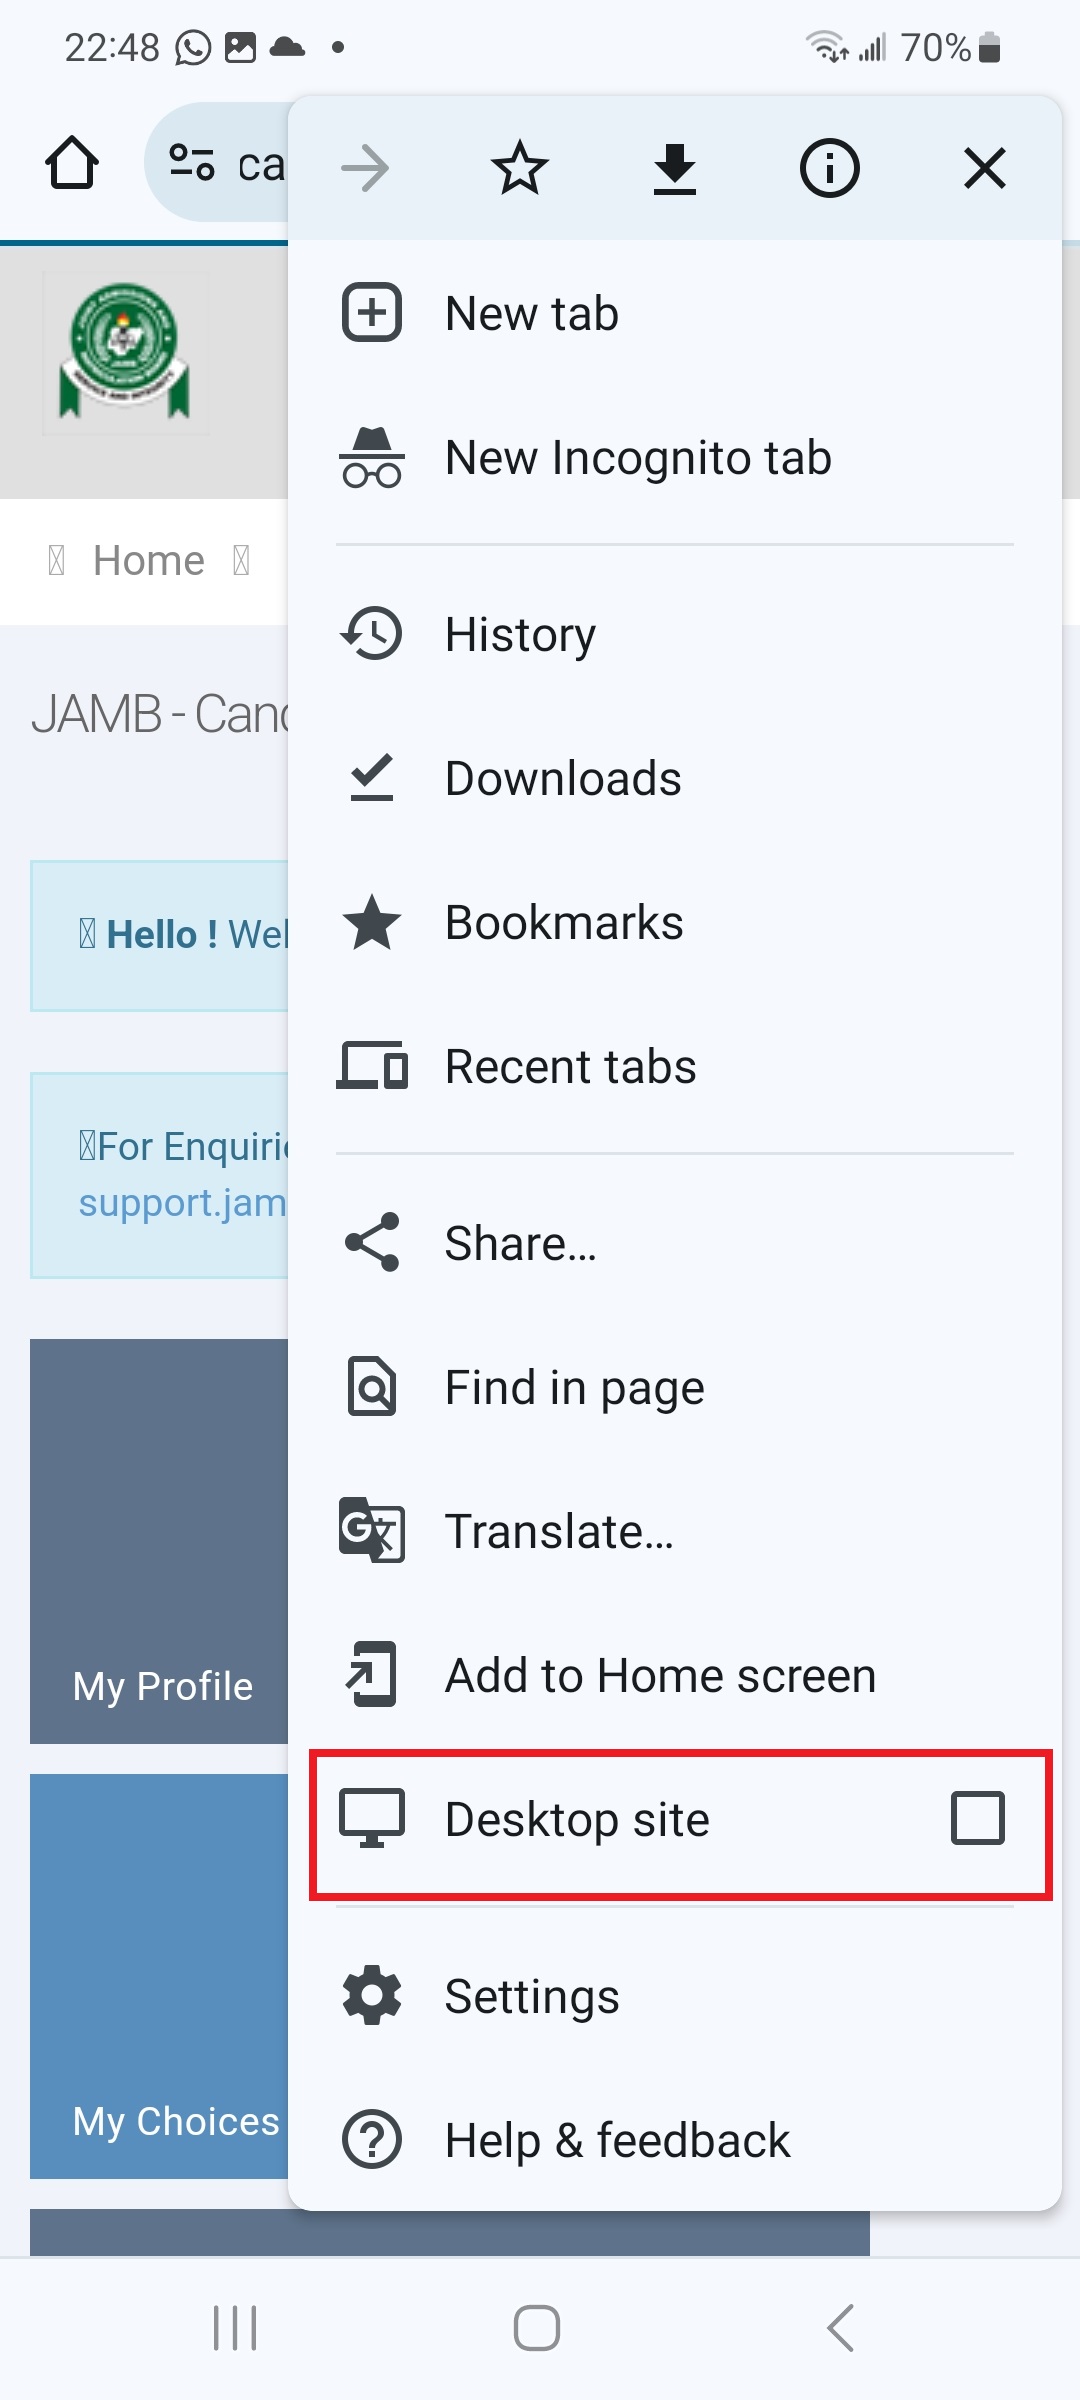Open Bookmarks menu entry
The width and height of the screenshot is (1080, 2400).
coord(675,922)
